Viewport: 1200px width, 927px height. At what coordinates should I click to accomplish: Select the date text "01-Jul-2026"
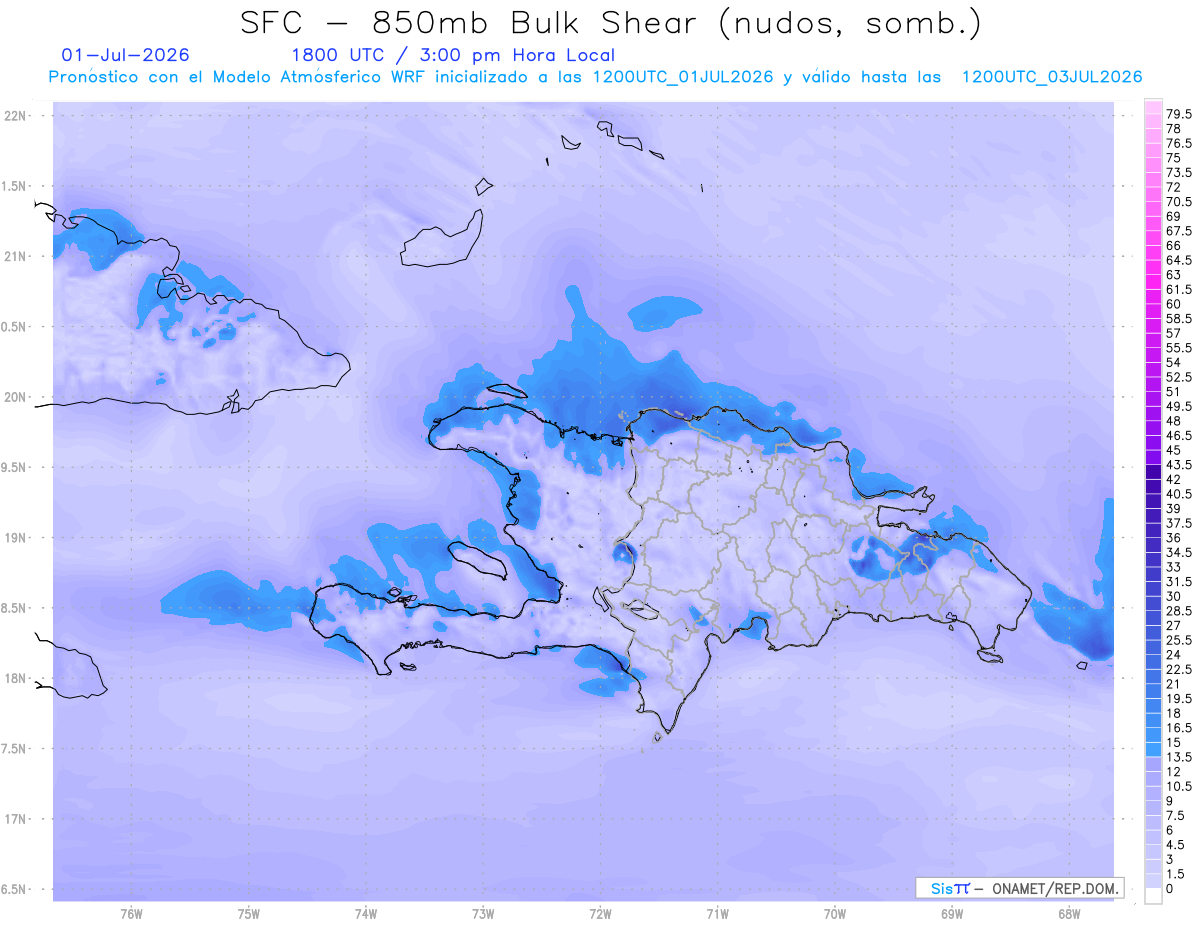pyautogui.click(x=125, y=56)
